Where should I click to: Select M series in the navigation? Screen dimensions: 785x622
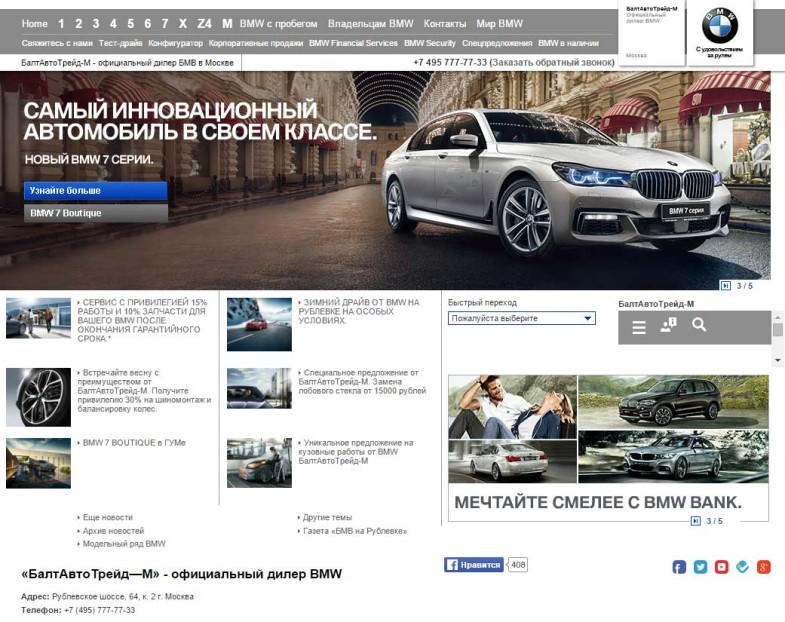227,24
